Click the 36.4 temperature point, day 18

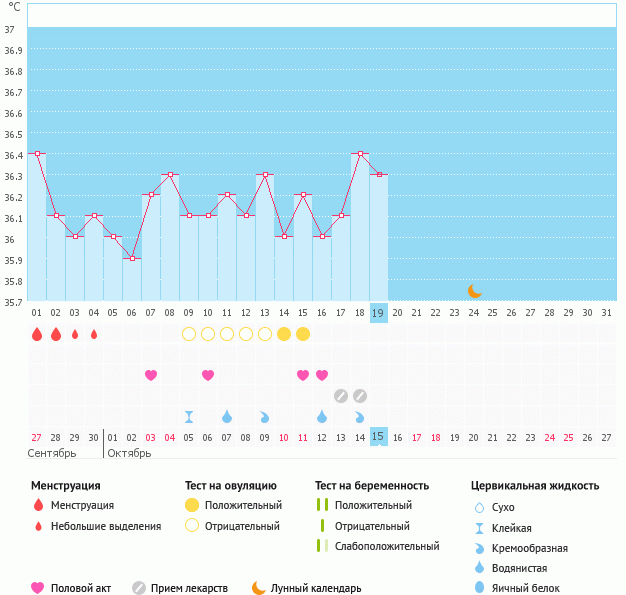[x=360, y=154]
